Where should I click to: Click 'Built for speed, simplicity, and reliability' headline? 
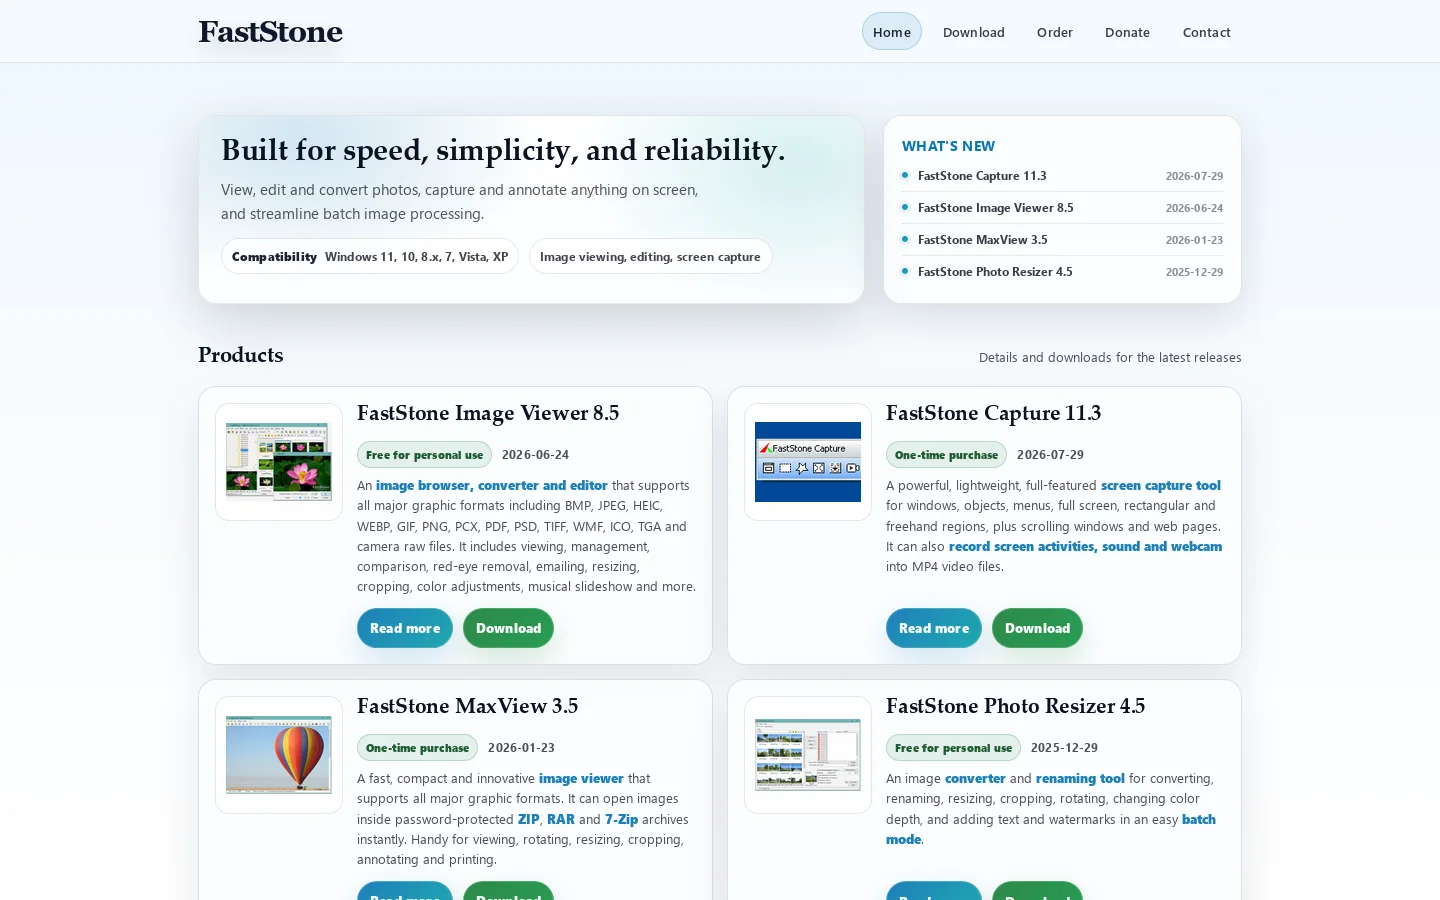[503, 150]
